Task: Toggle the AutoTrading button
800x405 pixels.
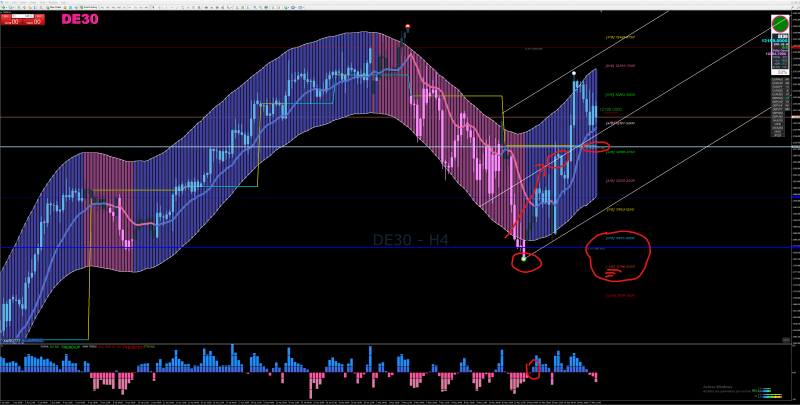Action: click(88, 7)
